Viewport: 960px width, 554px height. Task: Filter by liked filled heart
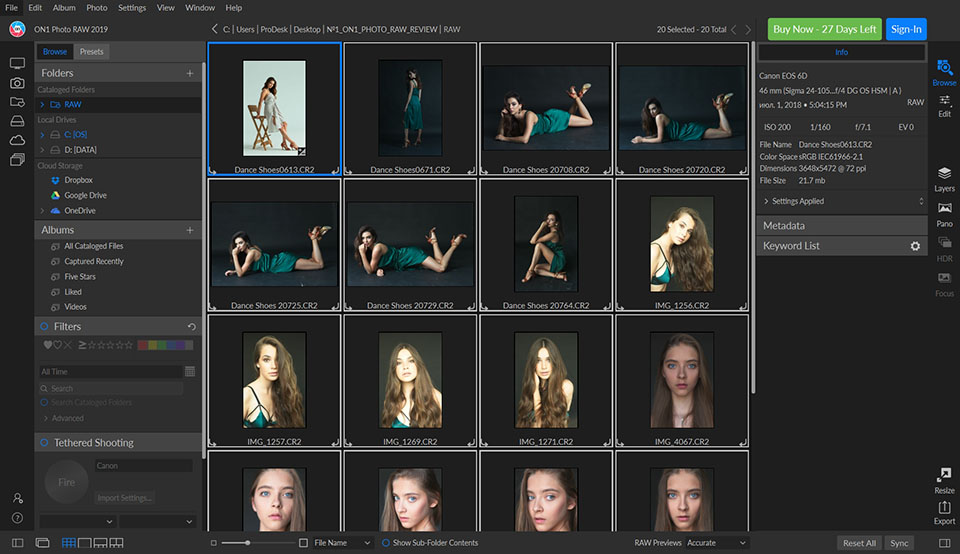coord(48,345)
